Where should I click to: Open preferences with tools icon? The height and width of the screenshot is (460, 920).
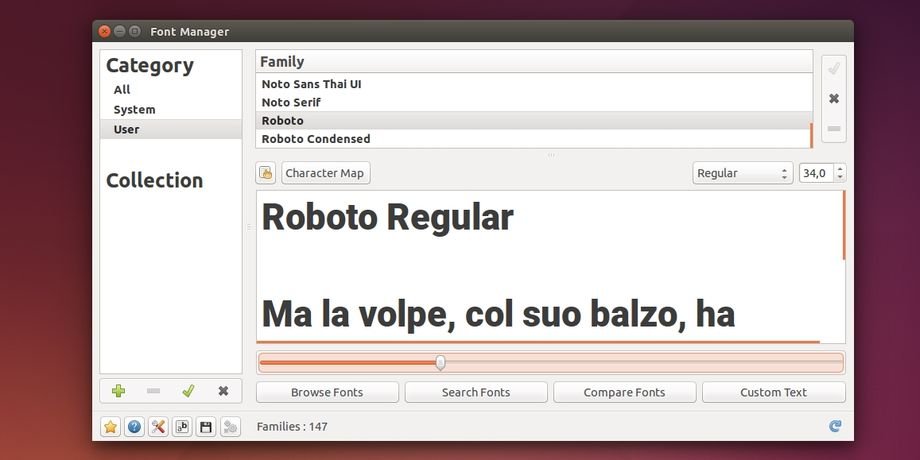tap(158, 427)
